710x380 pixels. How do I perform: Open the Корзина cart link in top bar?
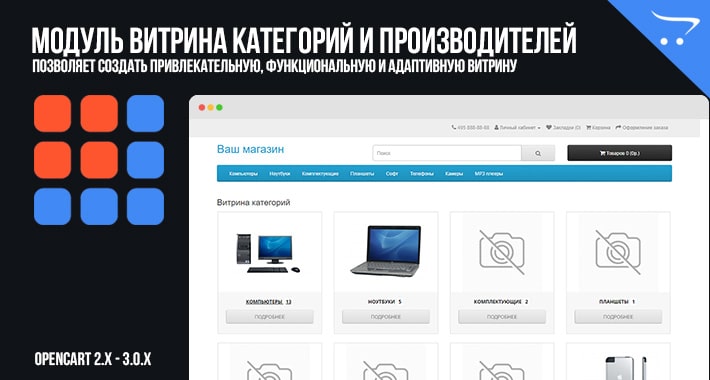[x=598, y=128]
